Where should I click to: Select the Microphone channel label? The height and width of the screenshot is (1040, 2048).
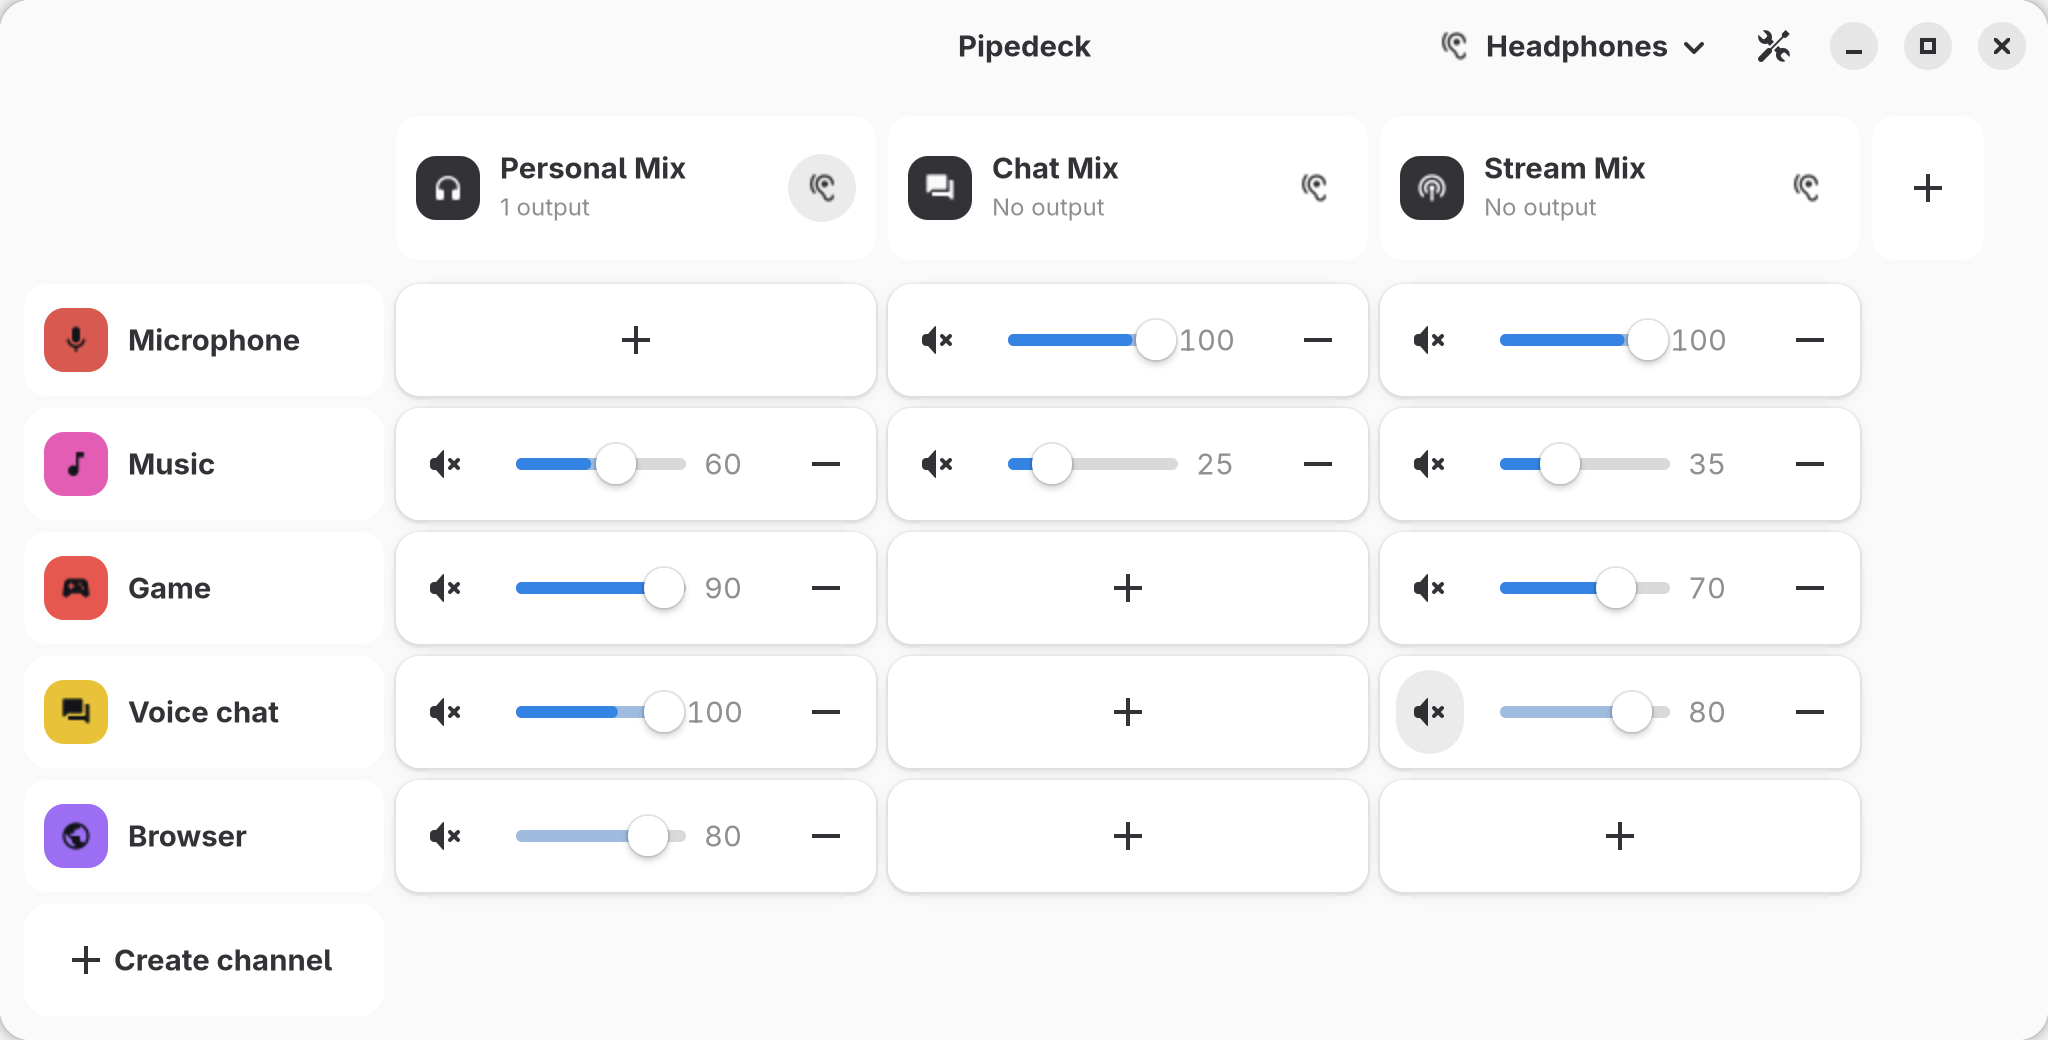point(214,340)
